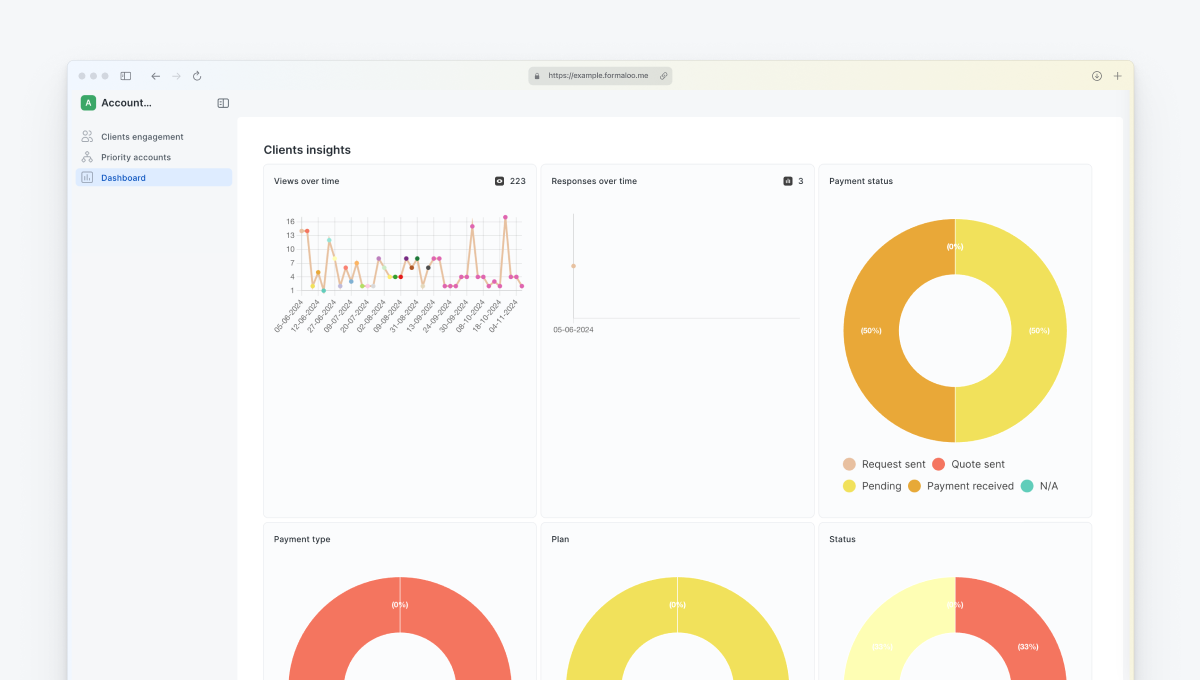Click the Payment status card title

(861, 181)
